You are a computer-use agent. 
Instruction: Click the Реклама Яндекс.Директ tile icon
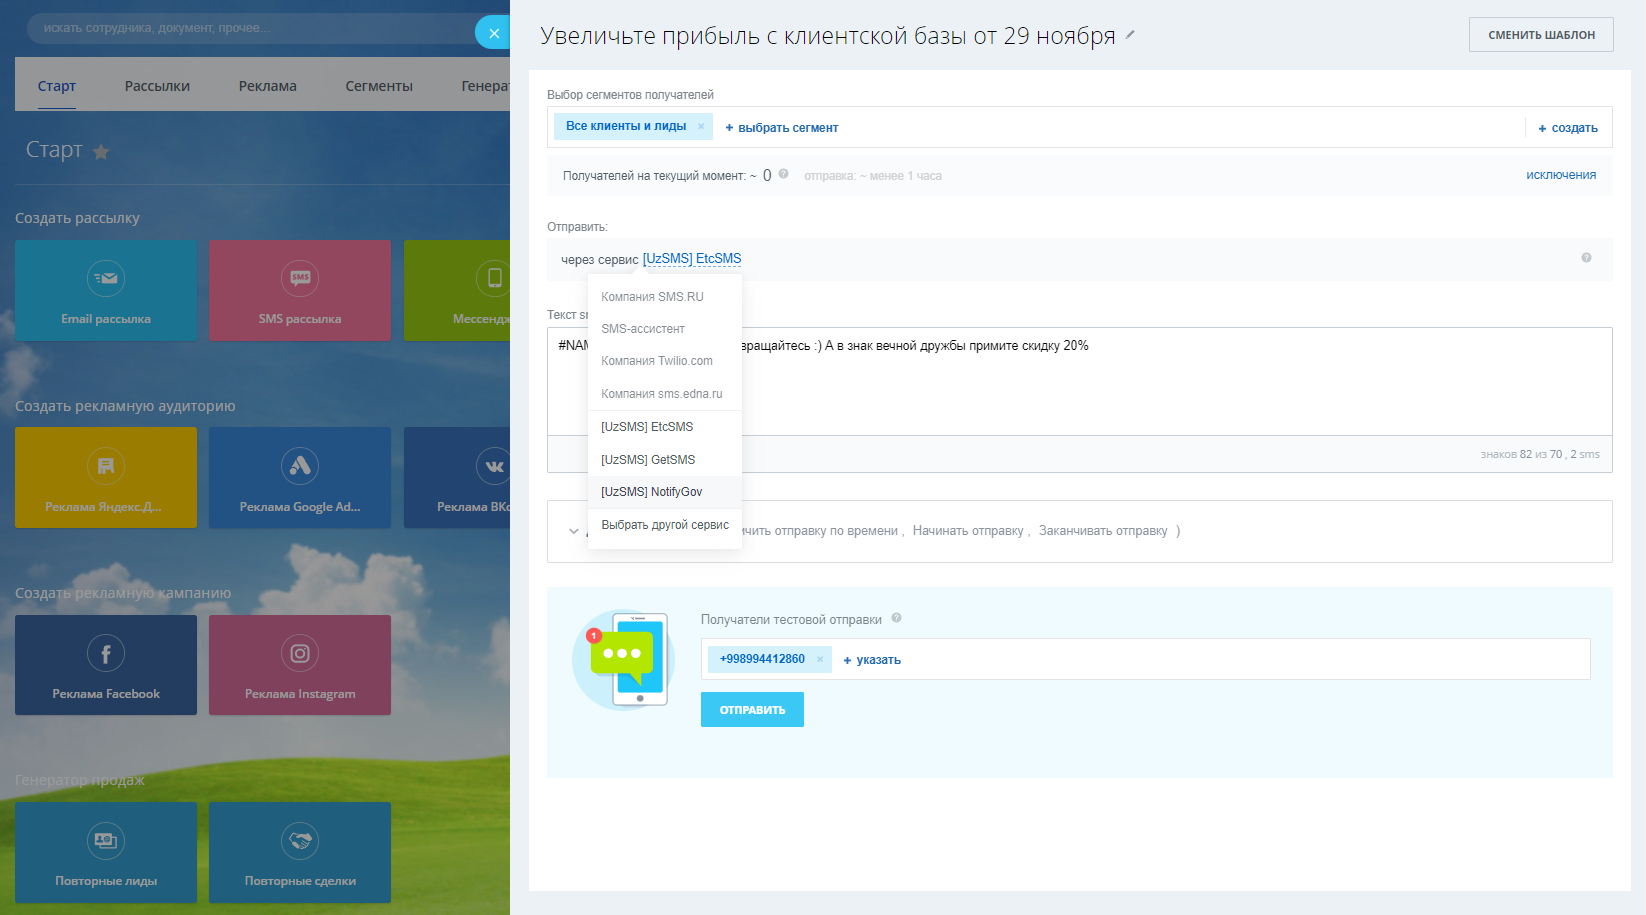106,465
